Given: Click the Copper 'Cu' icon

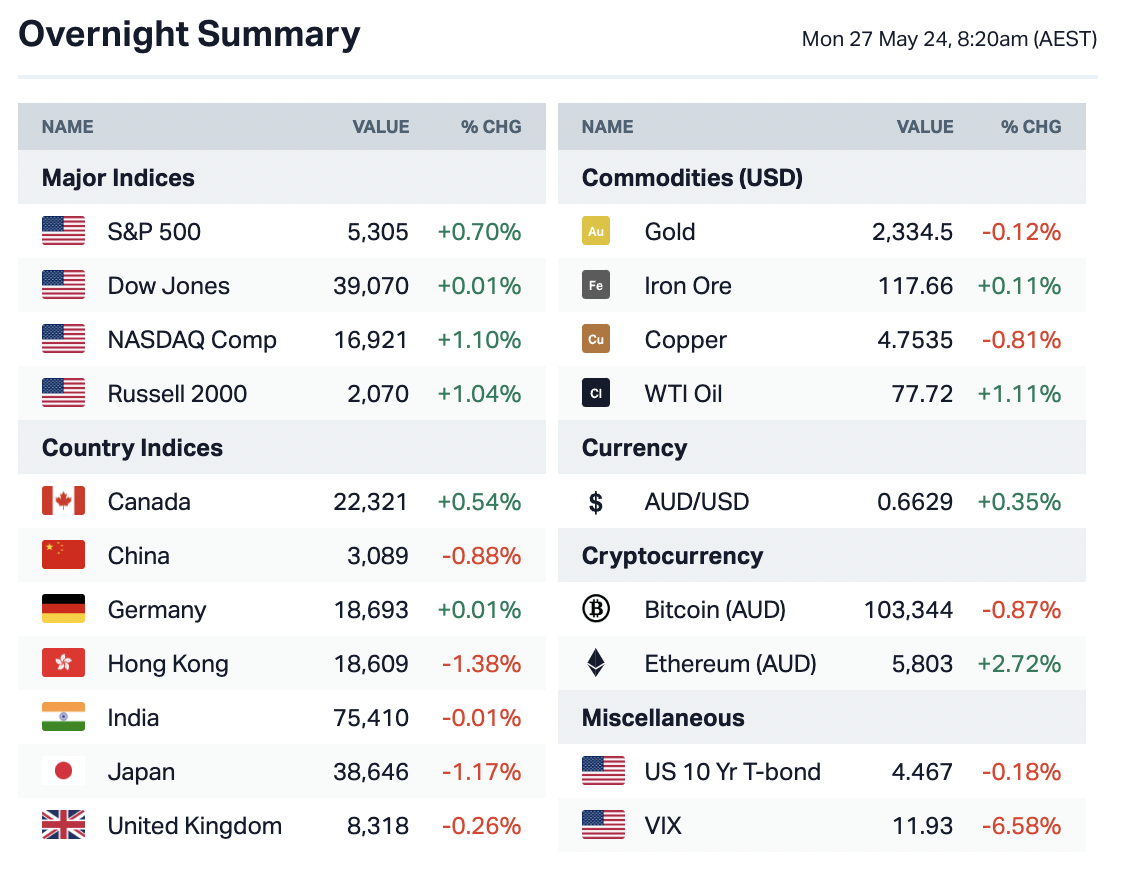Looking at the screenshot, I should (596, 340).
